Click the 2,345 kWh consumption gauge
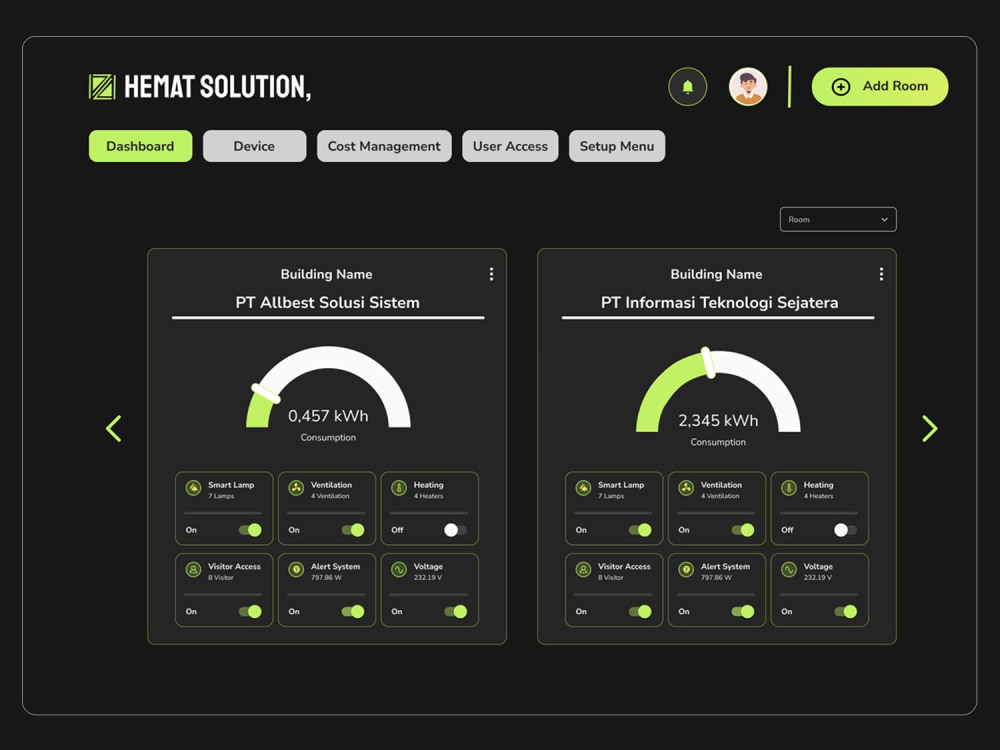This screenshot has height=750, width=1000. (718, 390)
